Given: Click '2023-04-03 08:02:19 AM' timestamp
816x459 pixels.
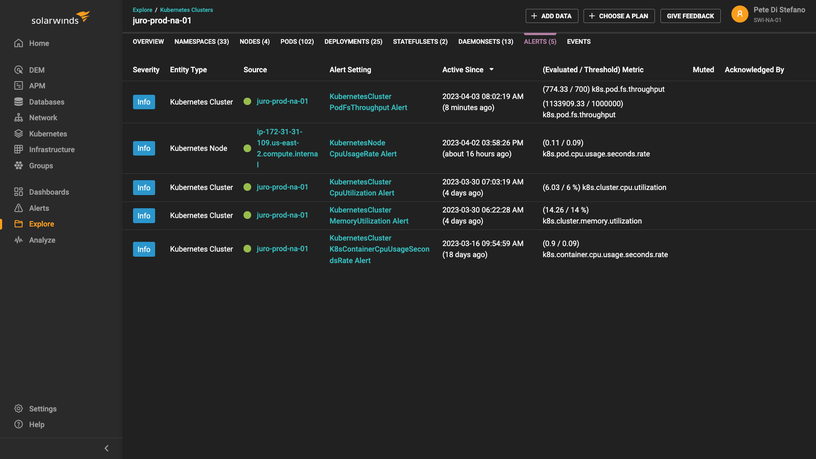Looking at the screenshot, I should click(483, 96).
